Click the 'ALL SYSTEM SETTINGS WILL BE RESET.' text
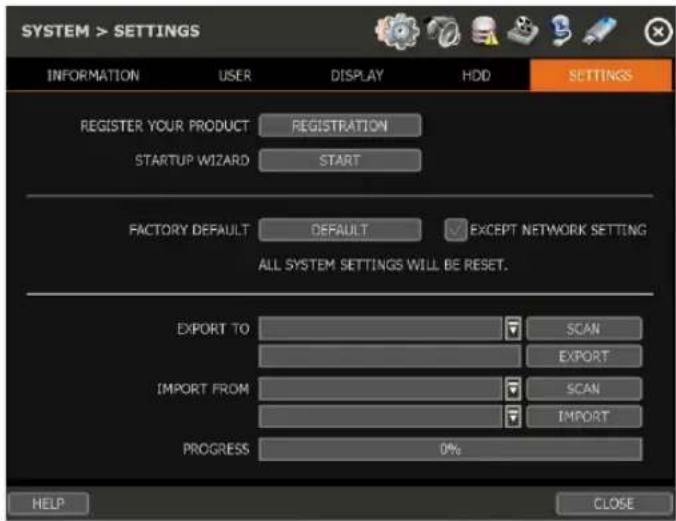The width and height of the screenshot is (676, 521). pos(383,265)
